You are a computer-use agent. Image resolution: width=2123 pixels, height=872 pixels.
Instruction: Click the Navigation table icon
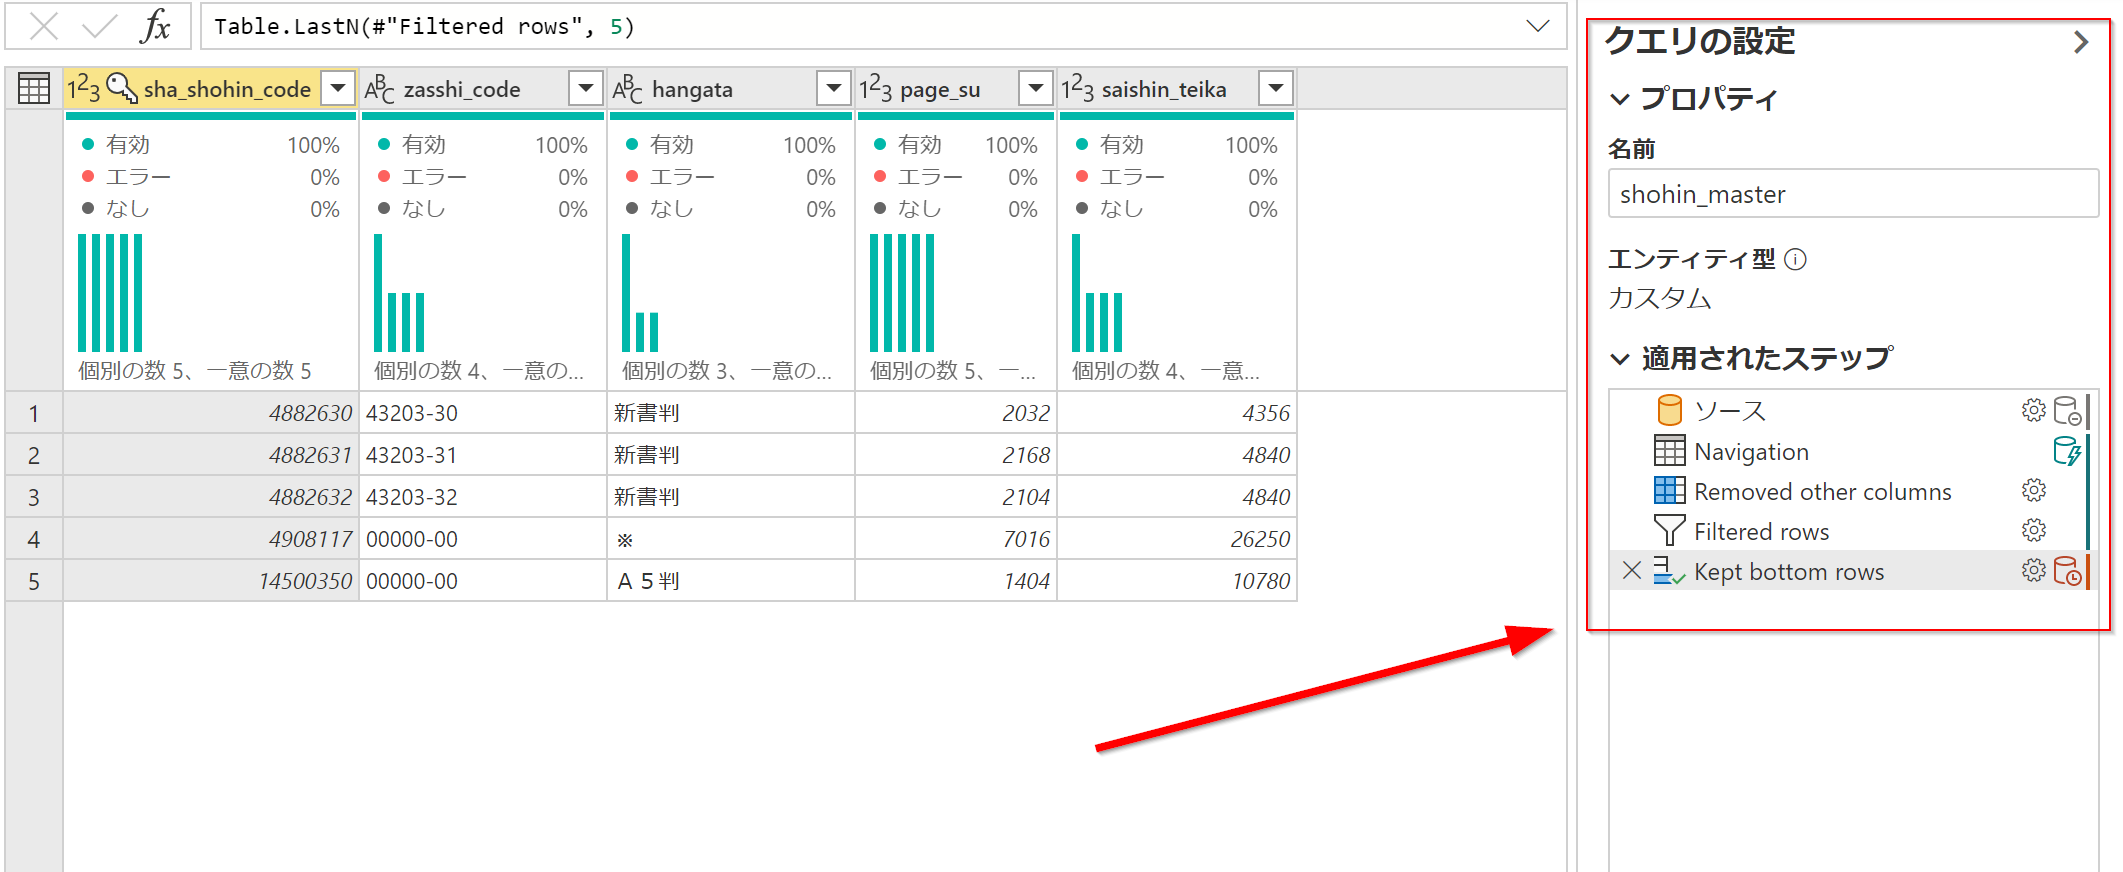pyautogui.click(x=1669, y=451)
